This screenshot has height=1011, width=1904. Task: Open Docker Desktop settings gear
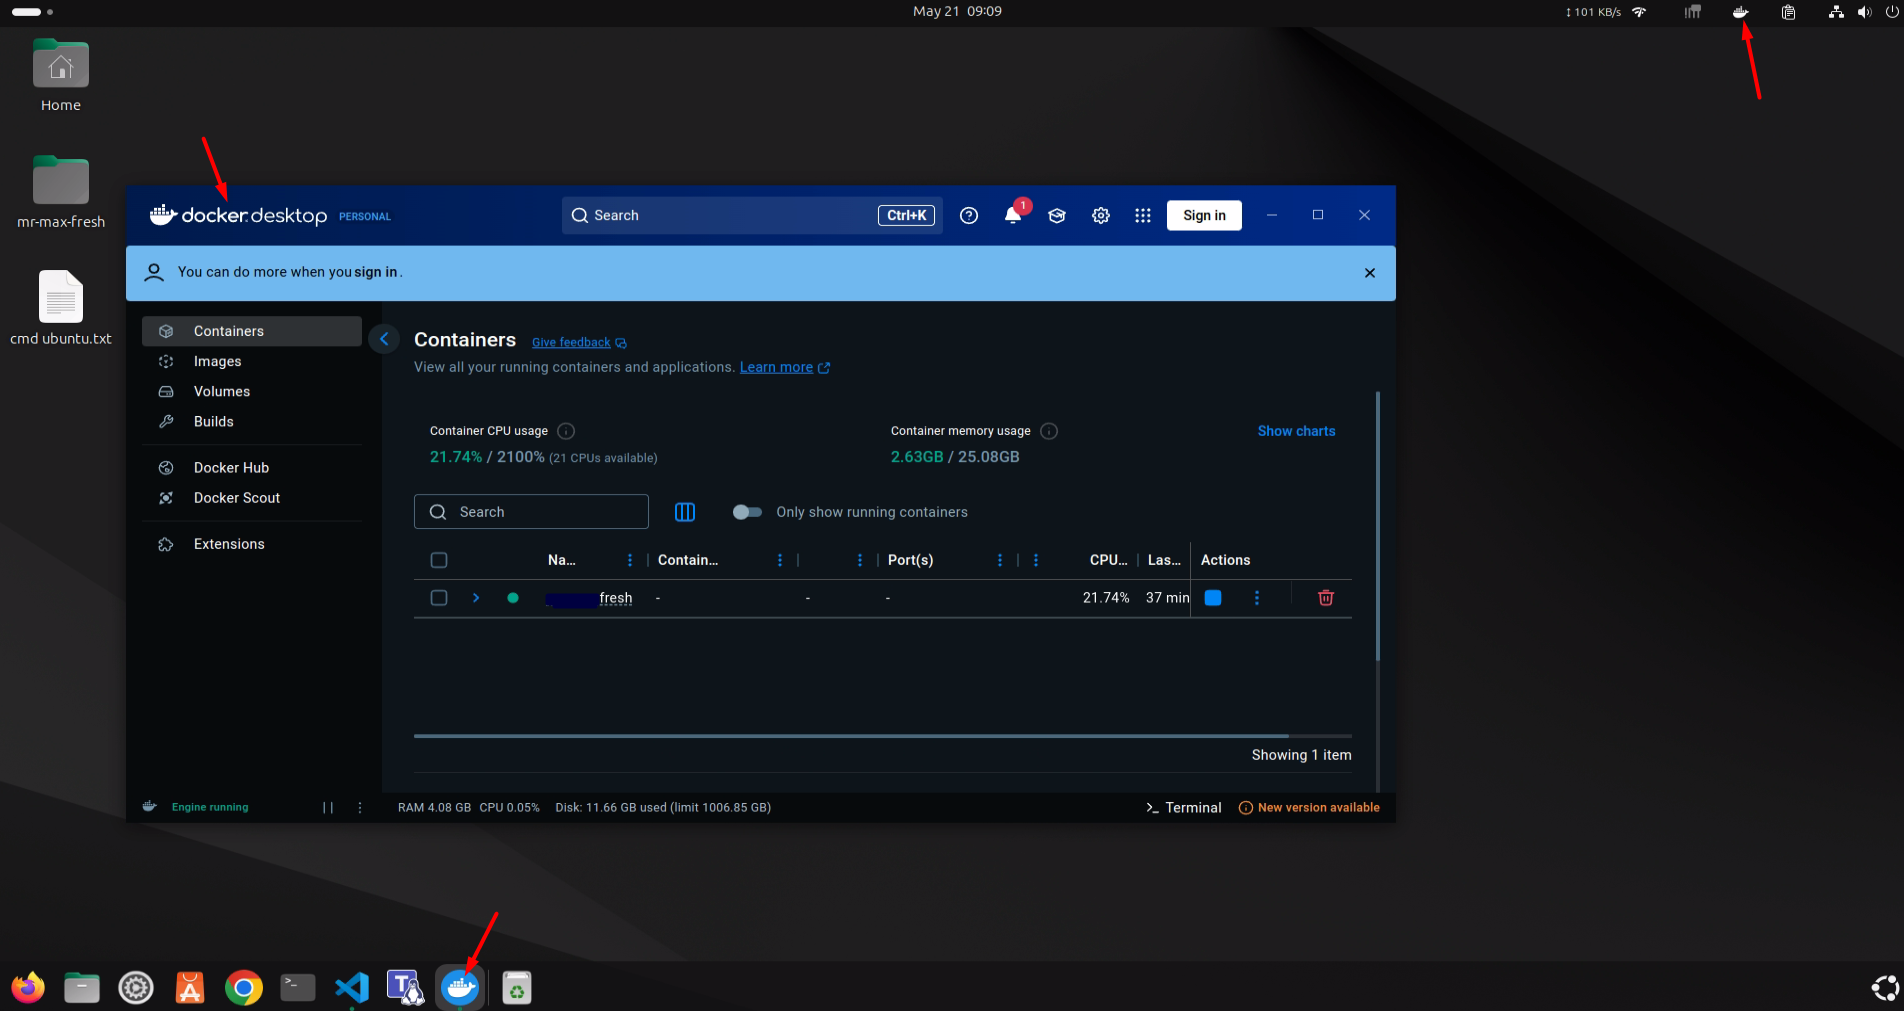(x=1101, y=215)
